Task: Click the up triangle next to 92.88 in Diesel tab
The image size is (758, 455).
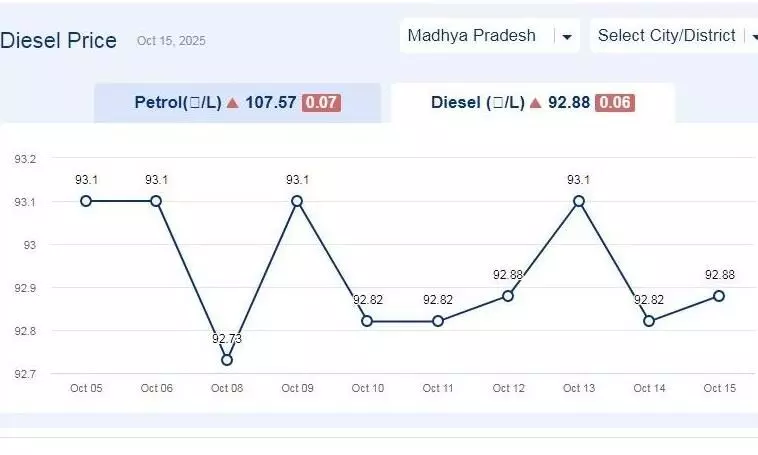Action: pos(536,103)
